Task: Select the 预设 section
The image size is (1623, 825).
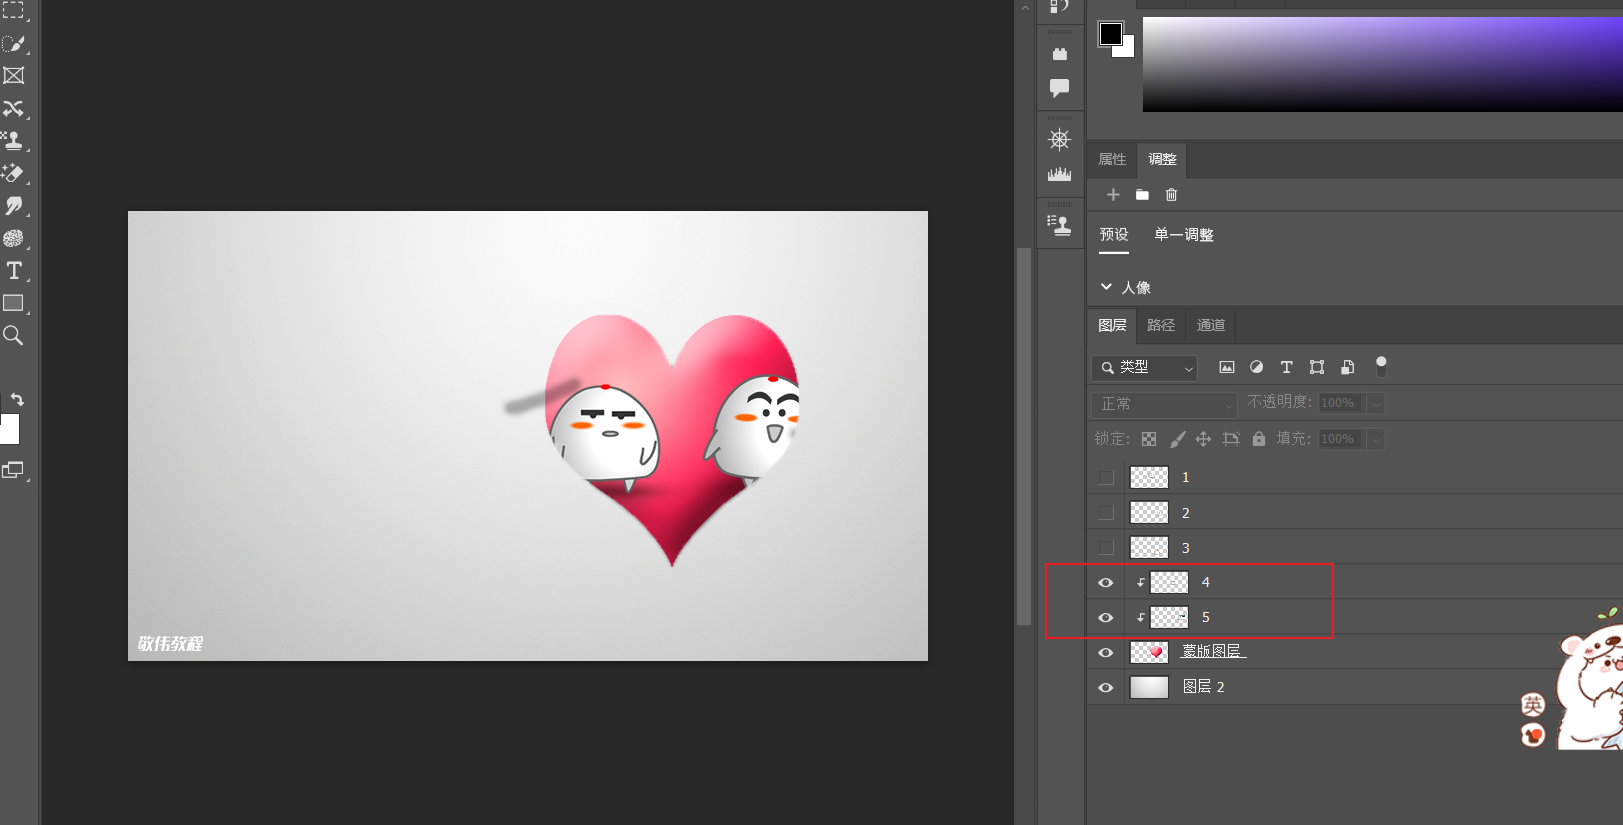Action: pyautogui.click(x=1114, y=235)
